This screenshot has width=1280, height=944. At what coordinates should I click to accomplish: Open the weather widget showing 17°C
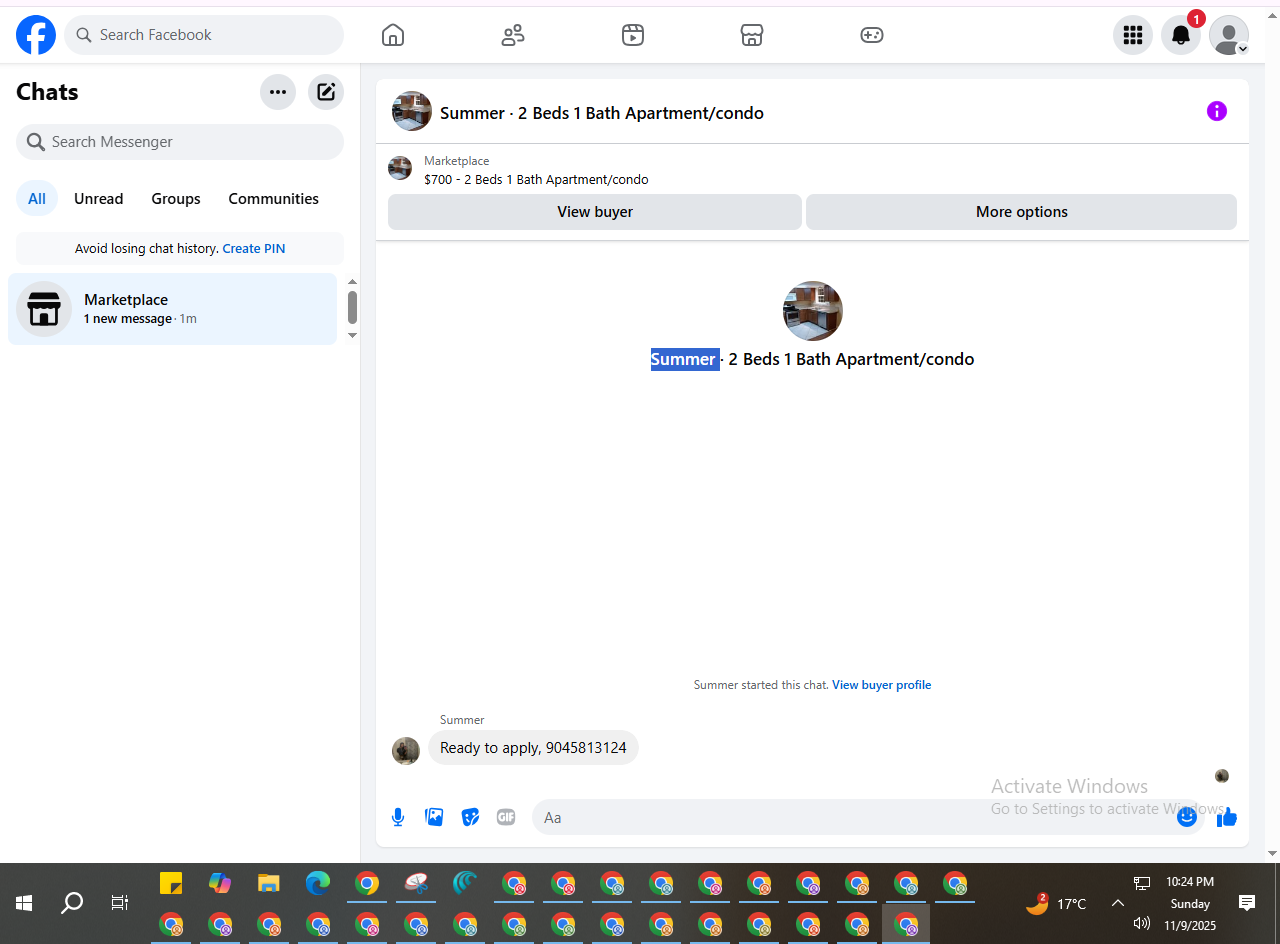pos(1057,904)
